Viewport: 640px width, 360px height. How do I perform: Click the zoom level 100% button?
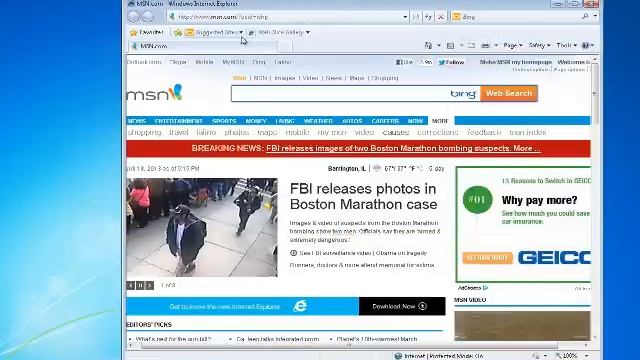click(x=567, y=356)
